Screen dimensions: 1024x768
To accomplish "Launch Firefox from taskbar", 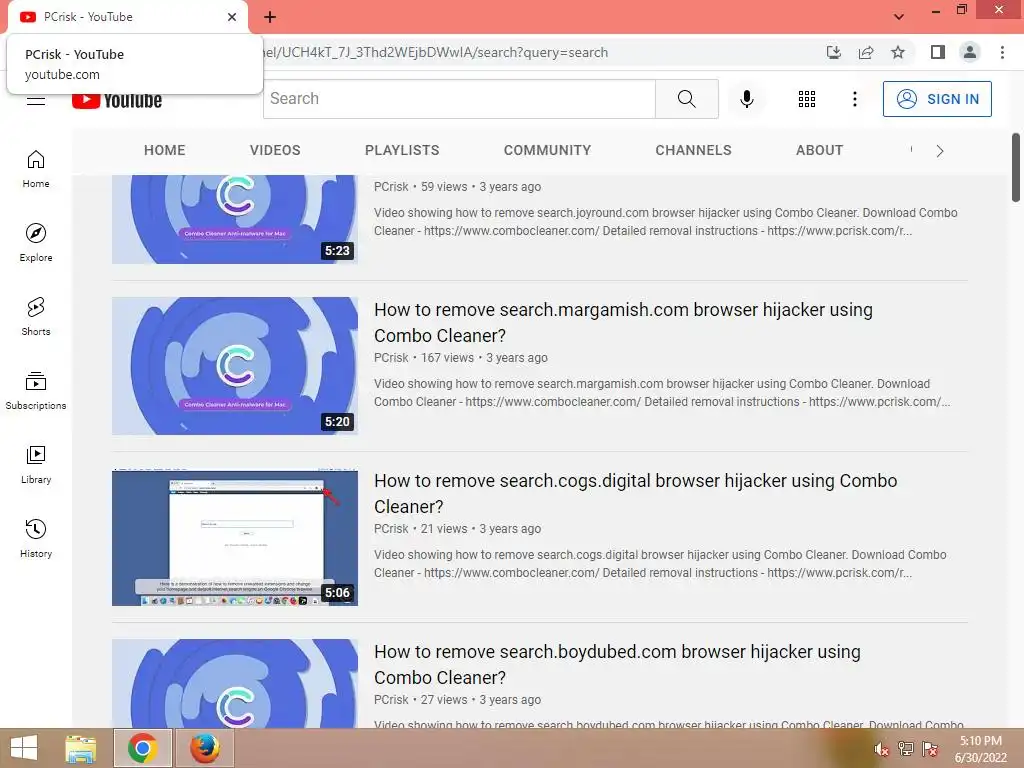I will tap(204, 748).
